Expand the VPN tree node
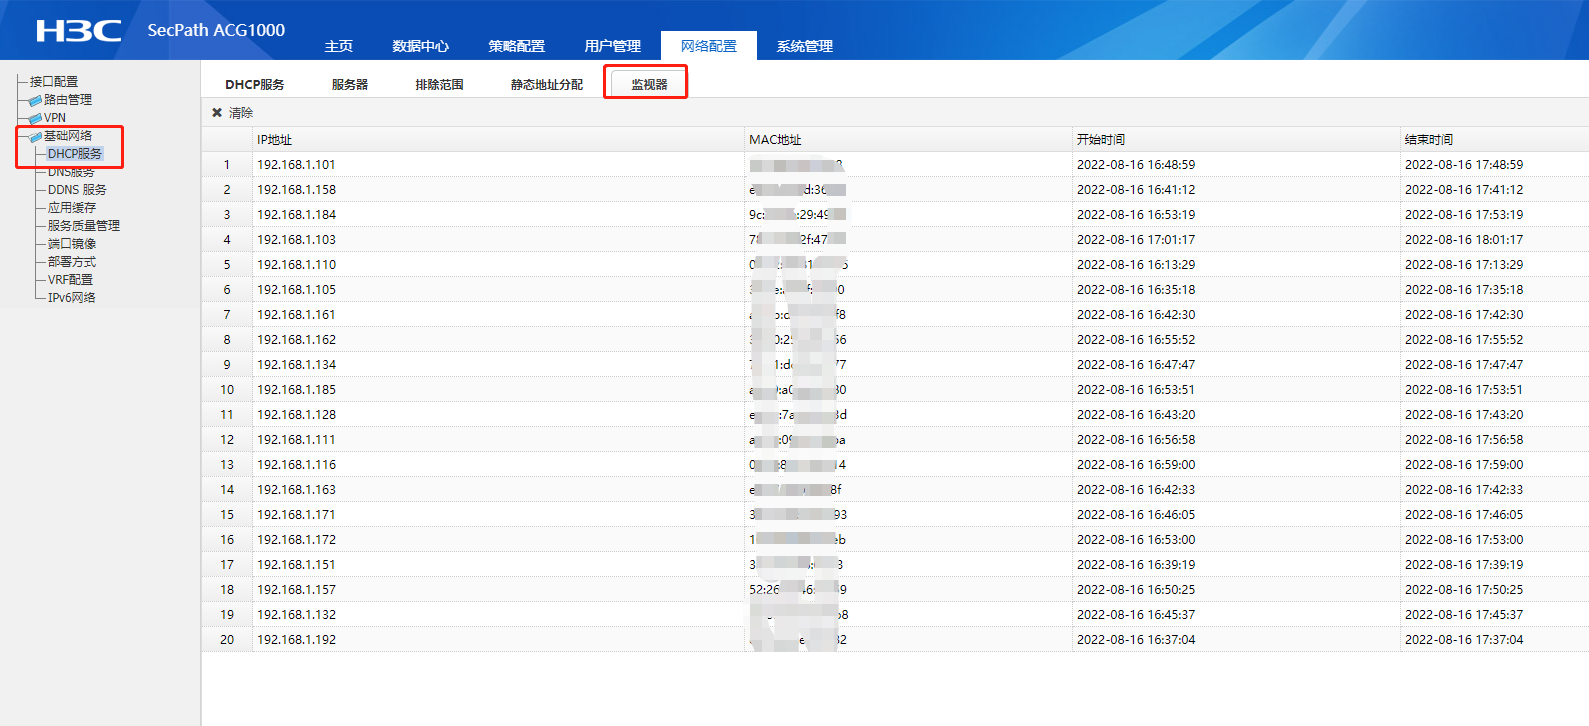The height and width of the screenshot is (726, 1589). pyautogui.click(x=55, y=118)
